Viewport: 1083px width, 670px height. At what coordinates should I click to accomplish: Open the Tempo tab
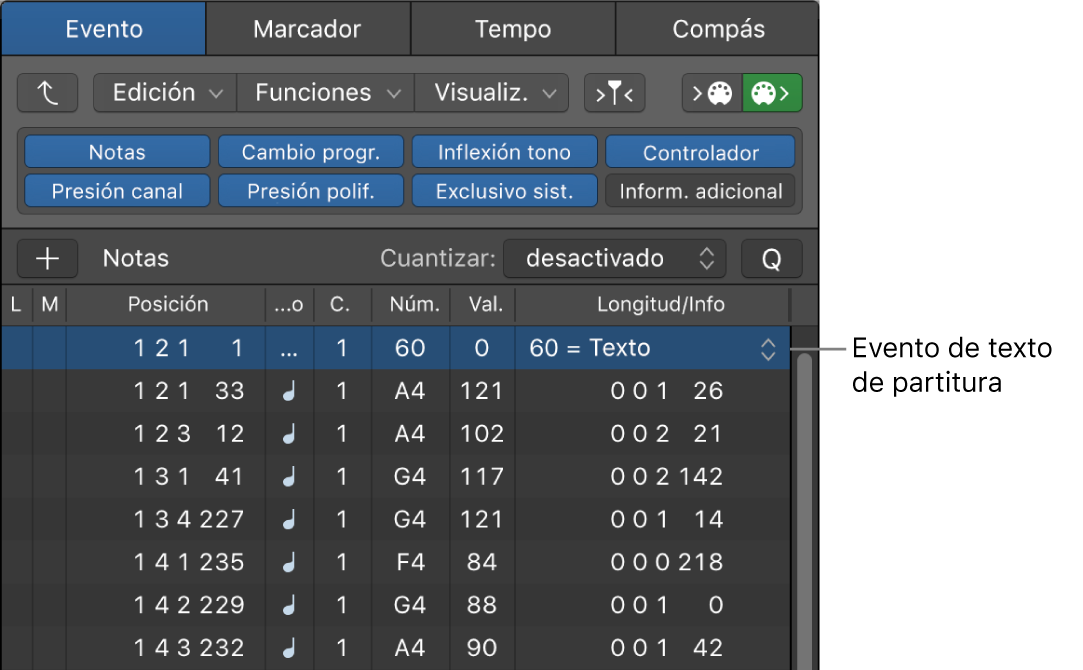(x=512, y=29)
